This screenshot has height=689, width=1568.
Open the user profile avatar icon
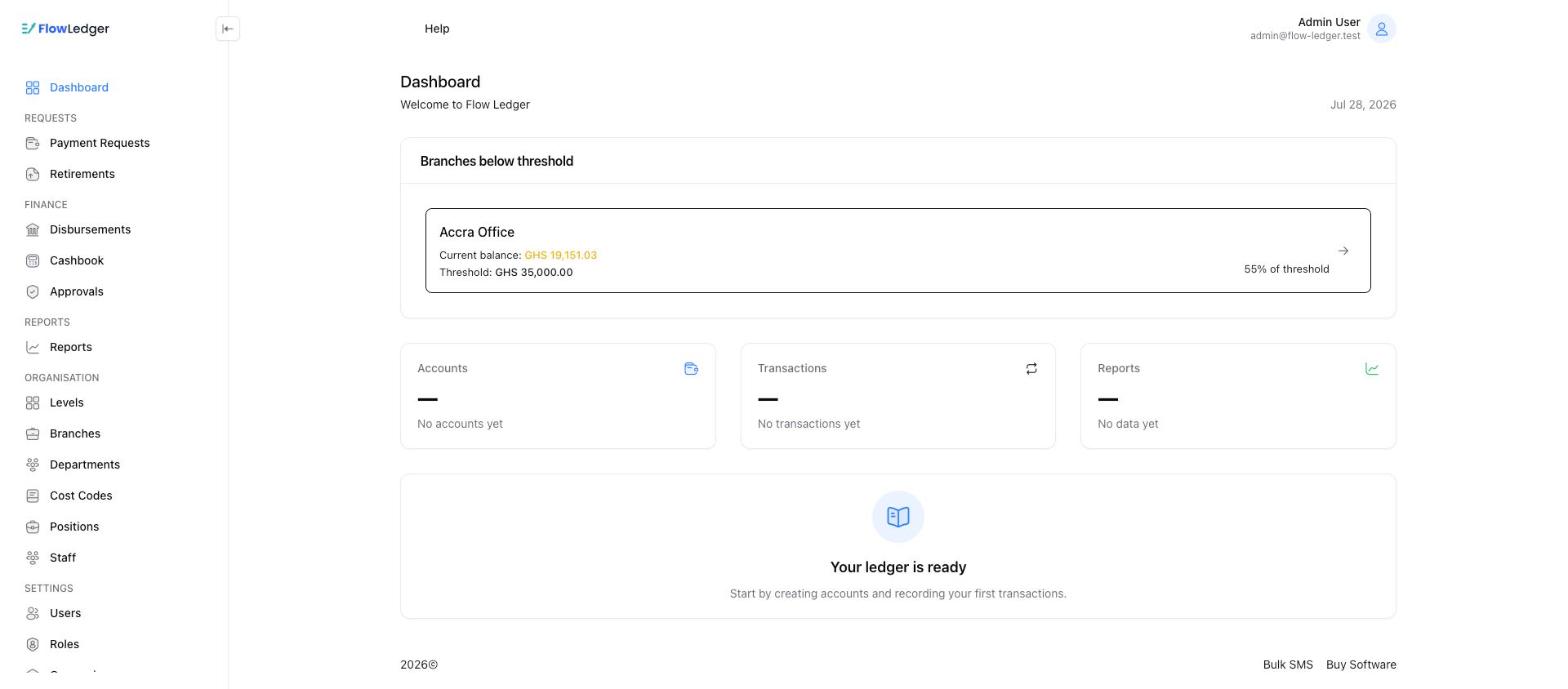click(1381, 29)
